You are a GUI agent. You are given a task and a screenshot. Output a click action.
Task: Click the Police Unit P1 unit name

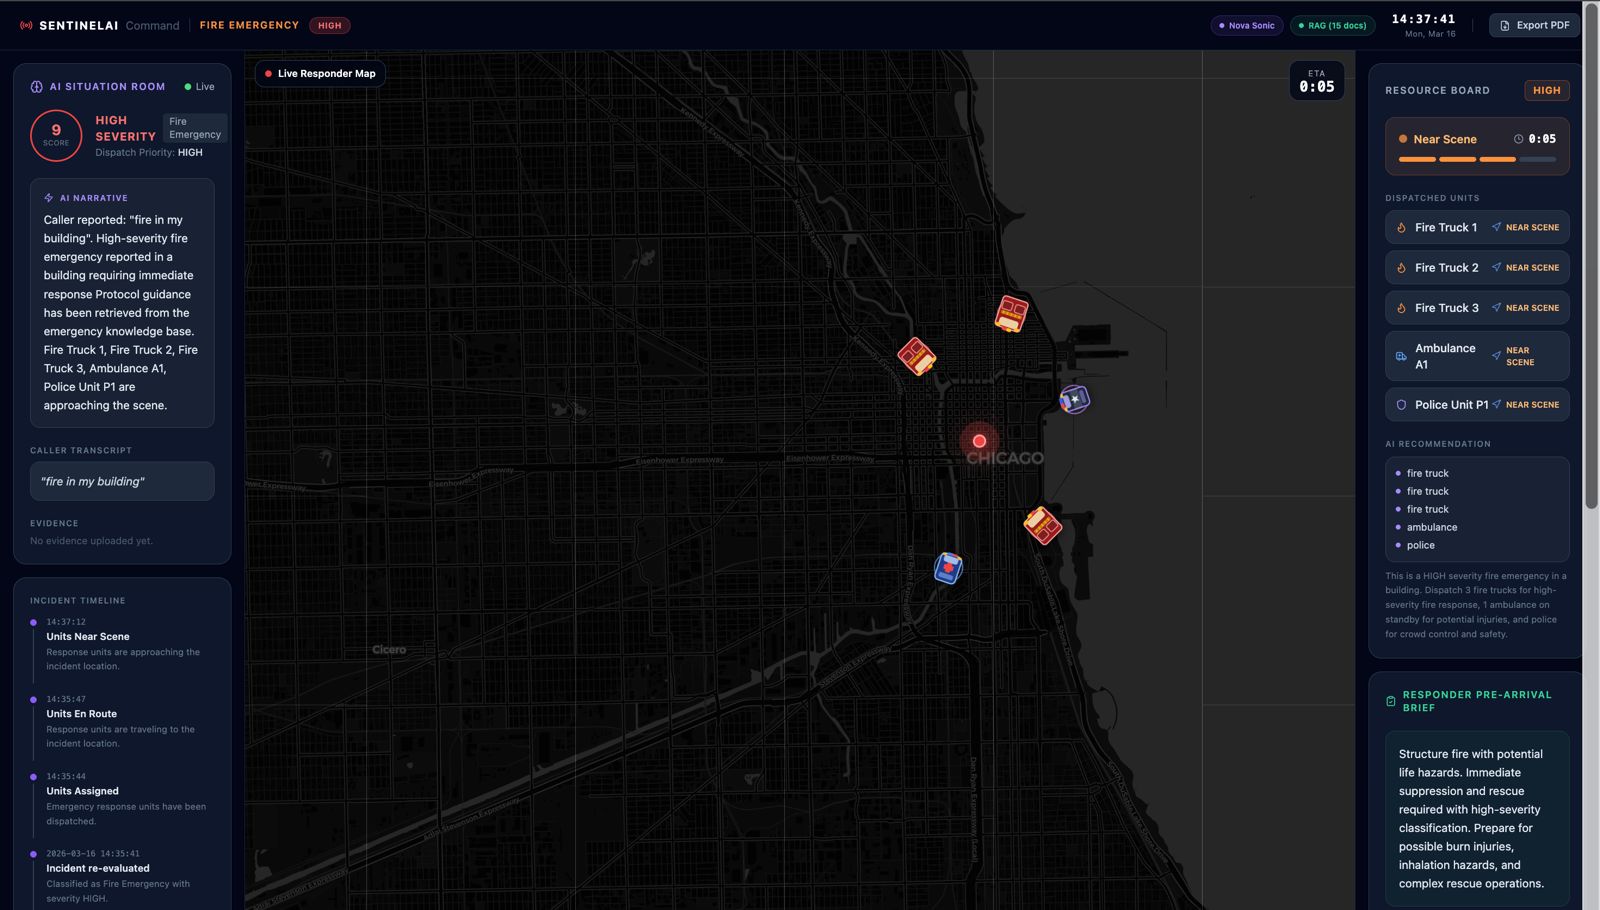pos(1451,405)
